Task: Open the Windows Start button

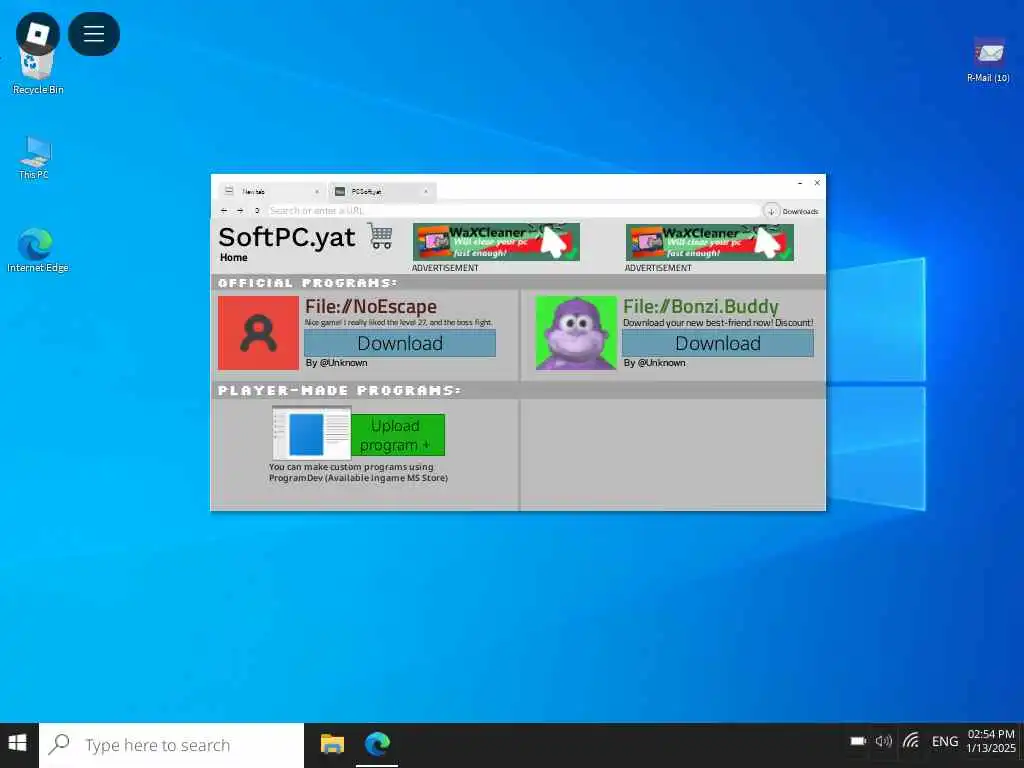Action: point(18,743)
